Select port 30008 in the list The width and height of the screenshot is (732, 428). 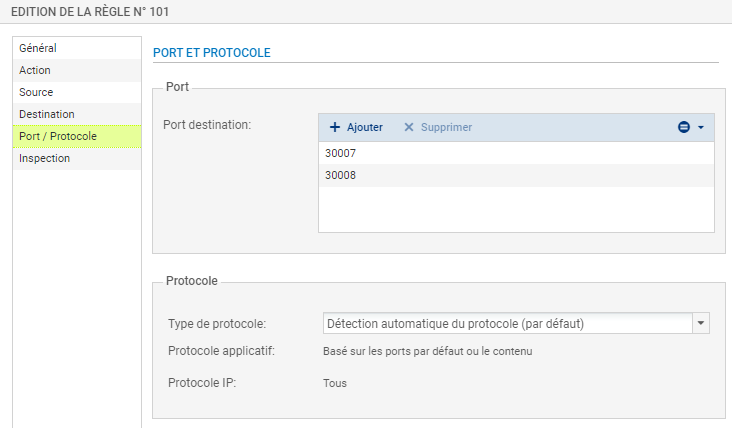click(x=516, y=175)
